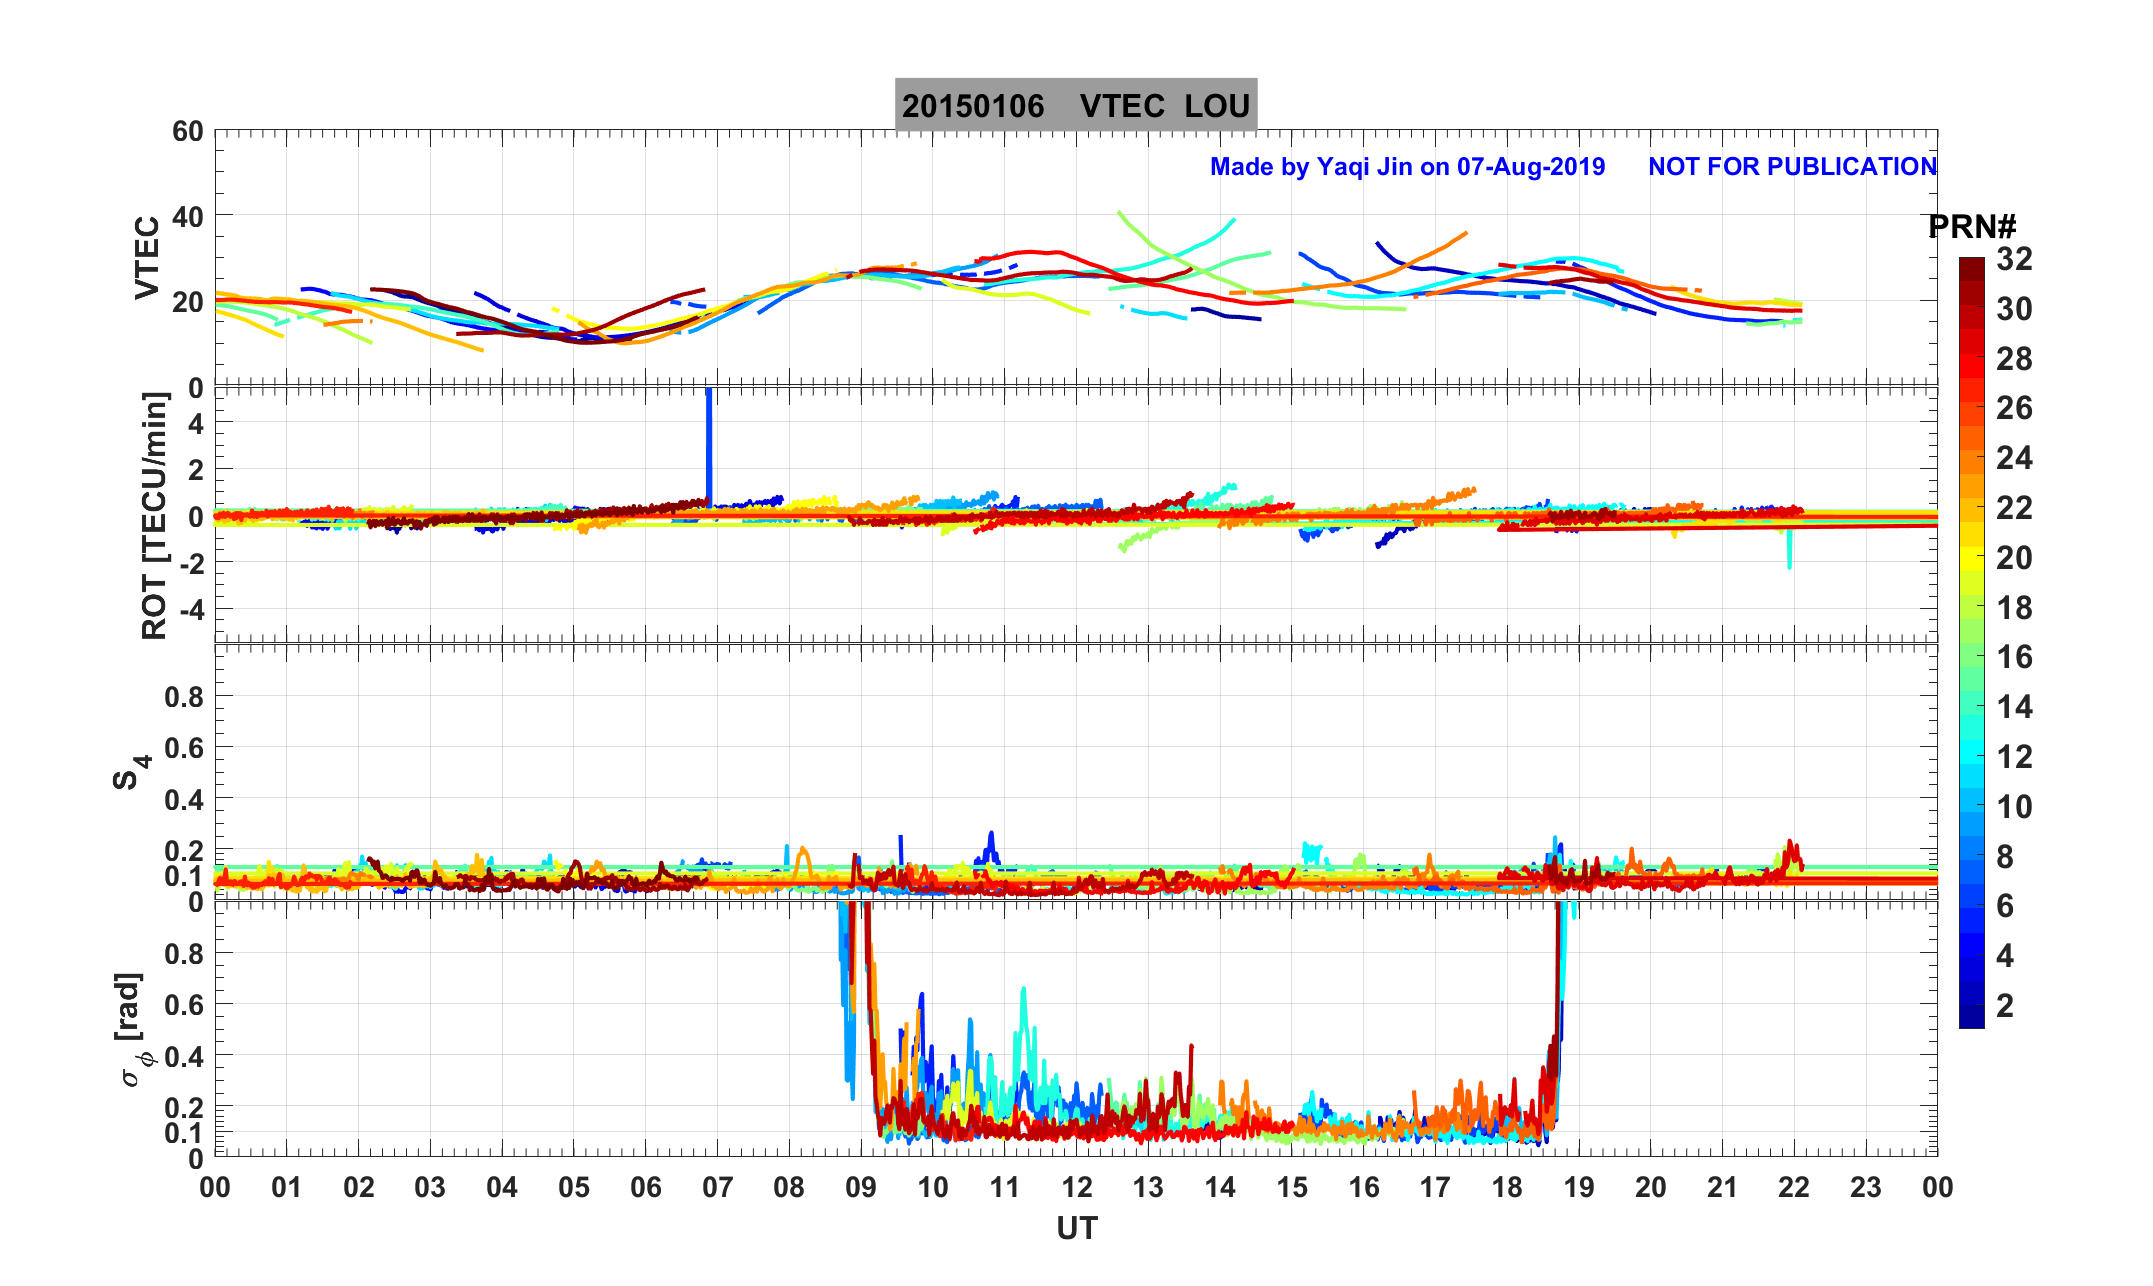Click the UT x-axis label
2153x1286 pixels.
[x=1076, y=1228]
